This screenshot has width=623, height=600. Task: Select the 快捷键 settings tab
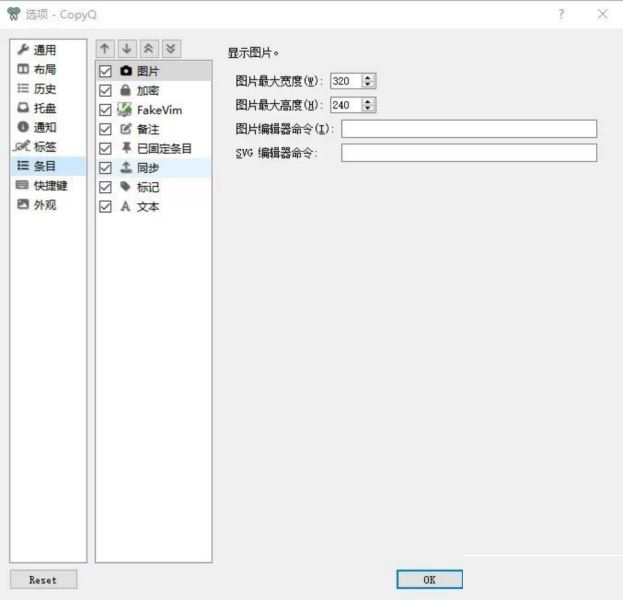(48, 185)
